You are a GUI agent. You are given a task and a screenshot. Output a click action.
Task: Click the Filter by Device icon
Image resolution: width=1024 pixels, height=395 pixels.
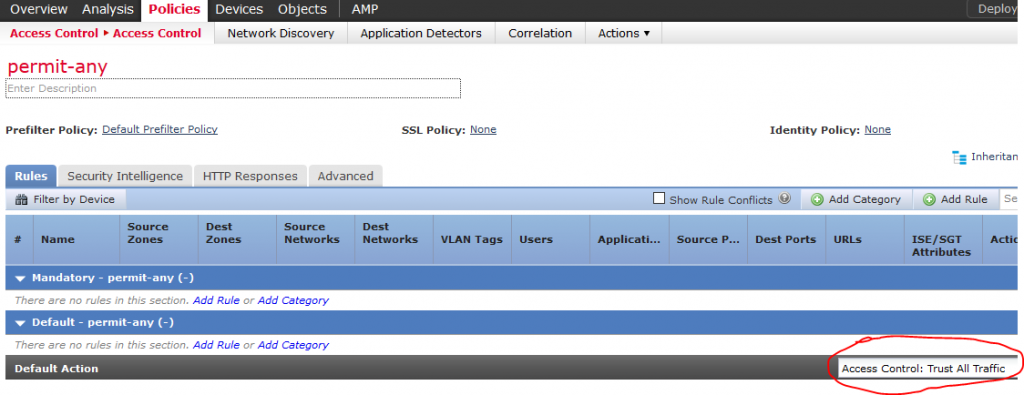point(22,199)
